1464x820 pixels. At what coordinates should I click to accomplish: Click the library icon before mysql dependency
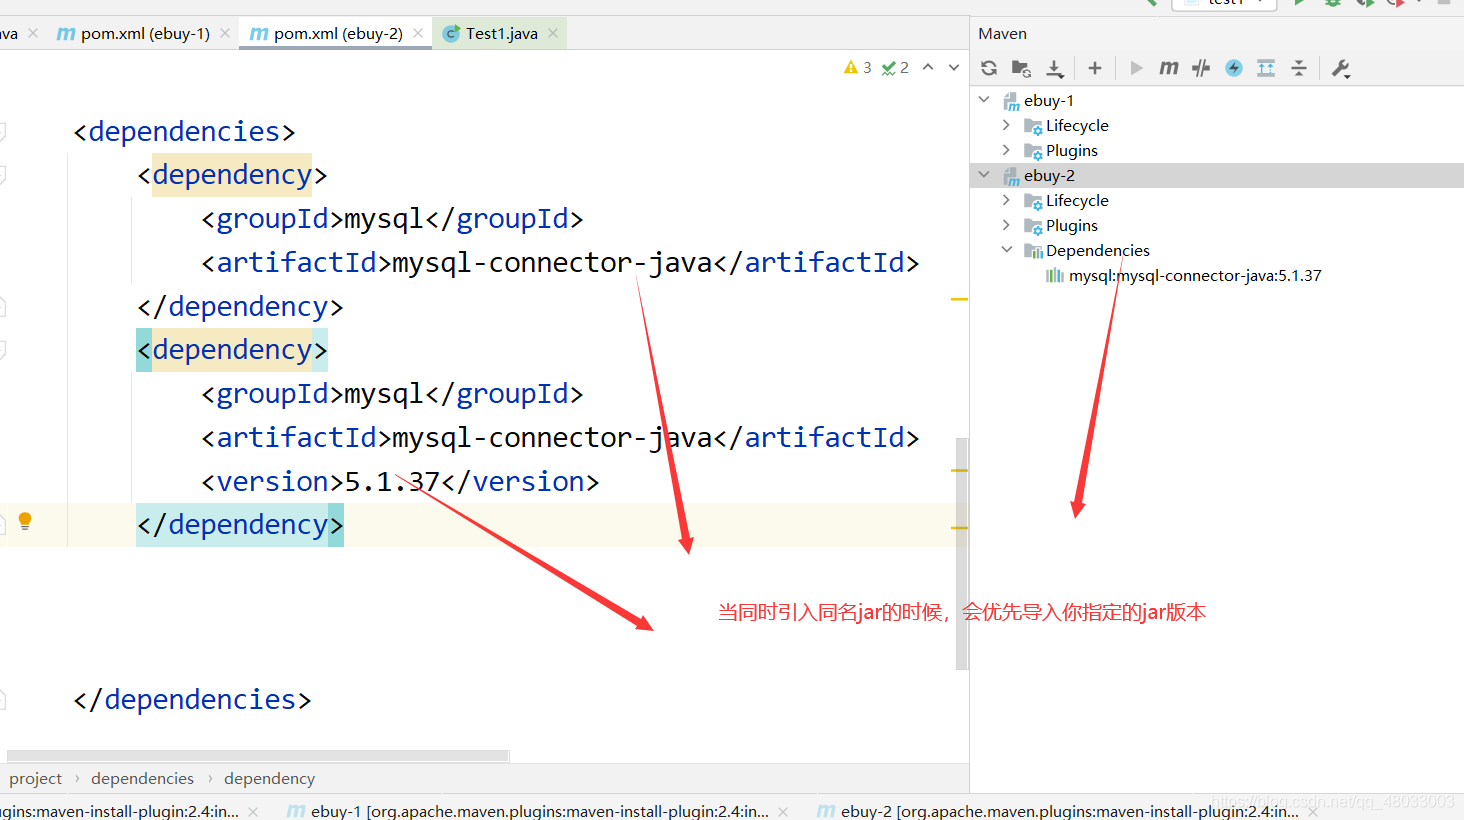click(1055, 275)
